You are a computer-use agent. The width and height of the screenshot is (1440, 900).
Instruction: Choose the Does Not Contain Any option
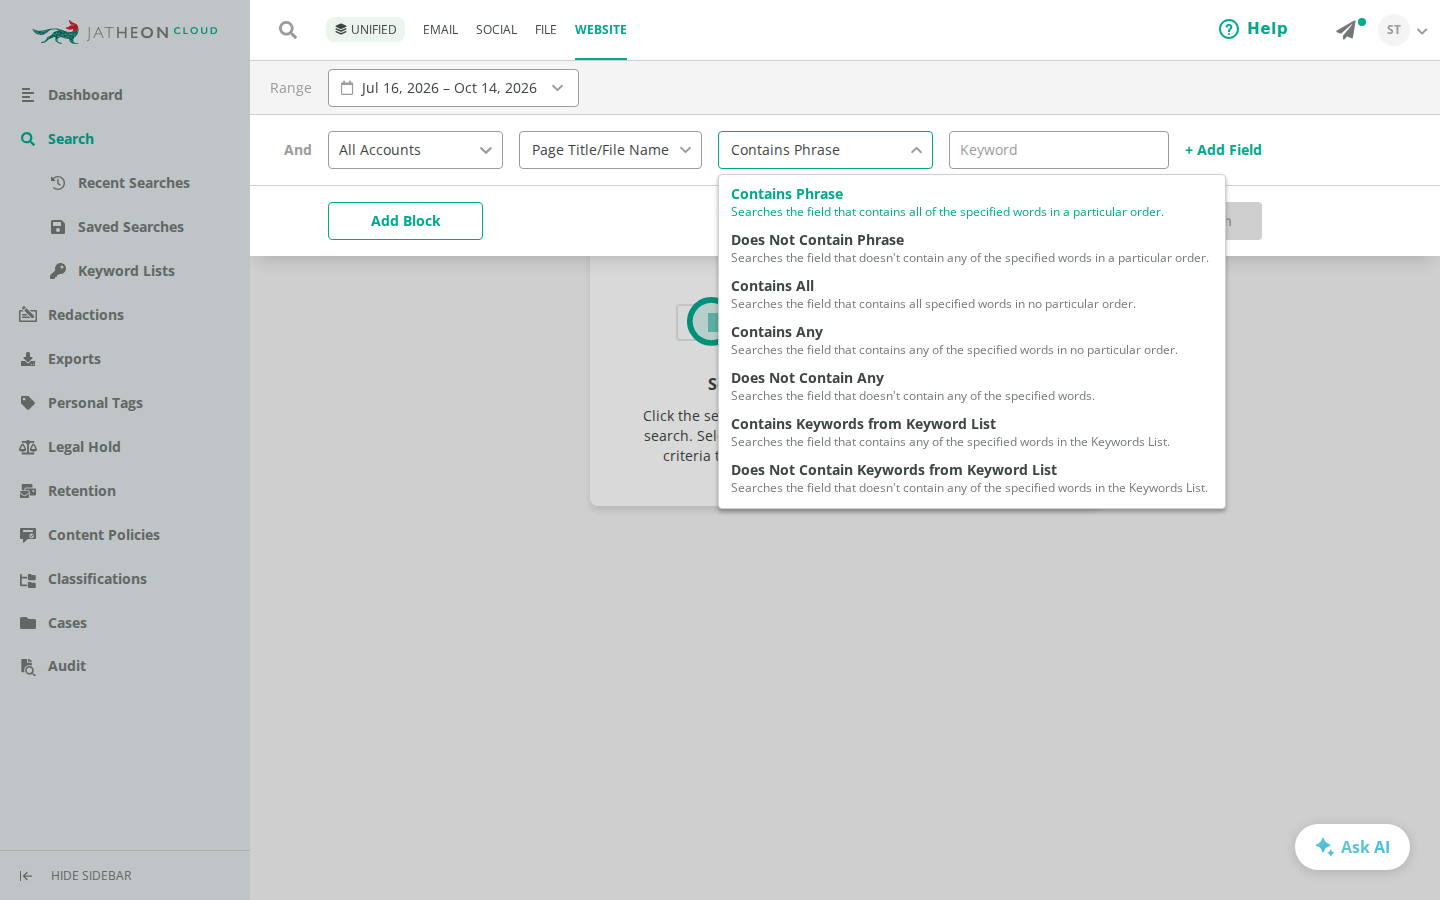click(x=972, y=387)
